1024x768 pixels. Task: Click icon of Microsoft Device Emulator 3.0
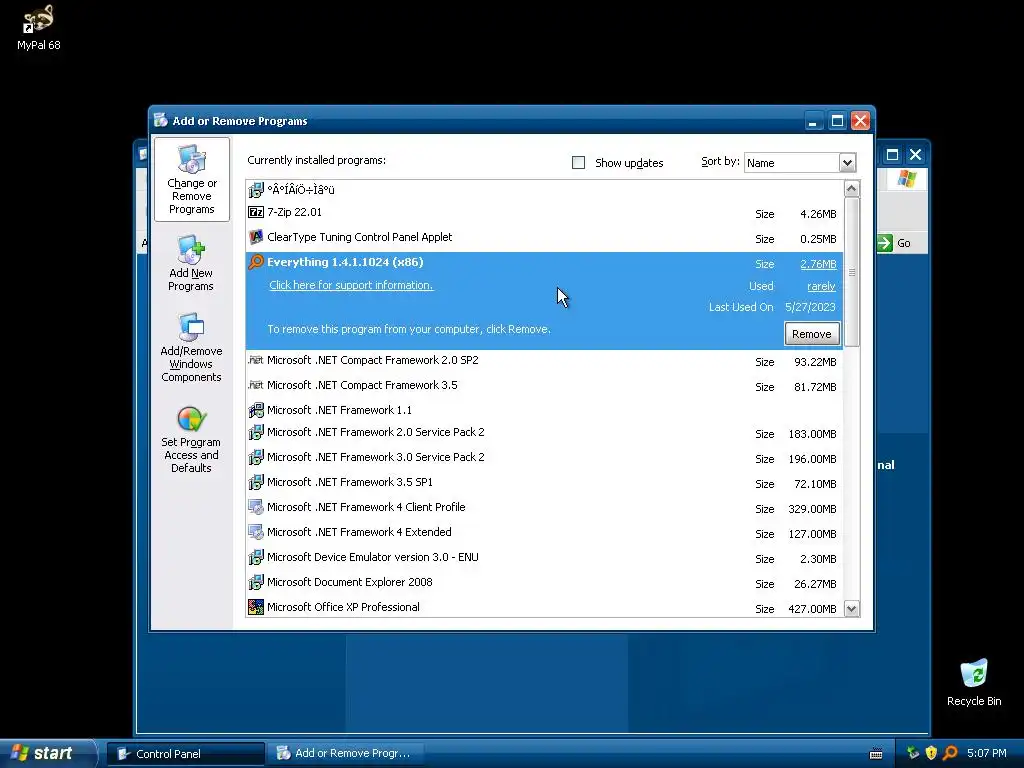coord(256,557)
